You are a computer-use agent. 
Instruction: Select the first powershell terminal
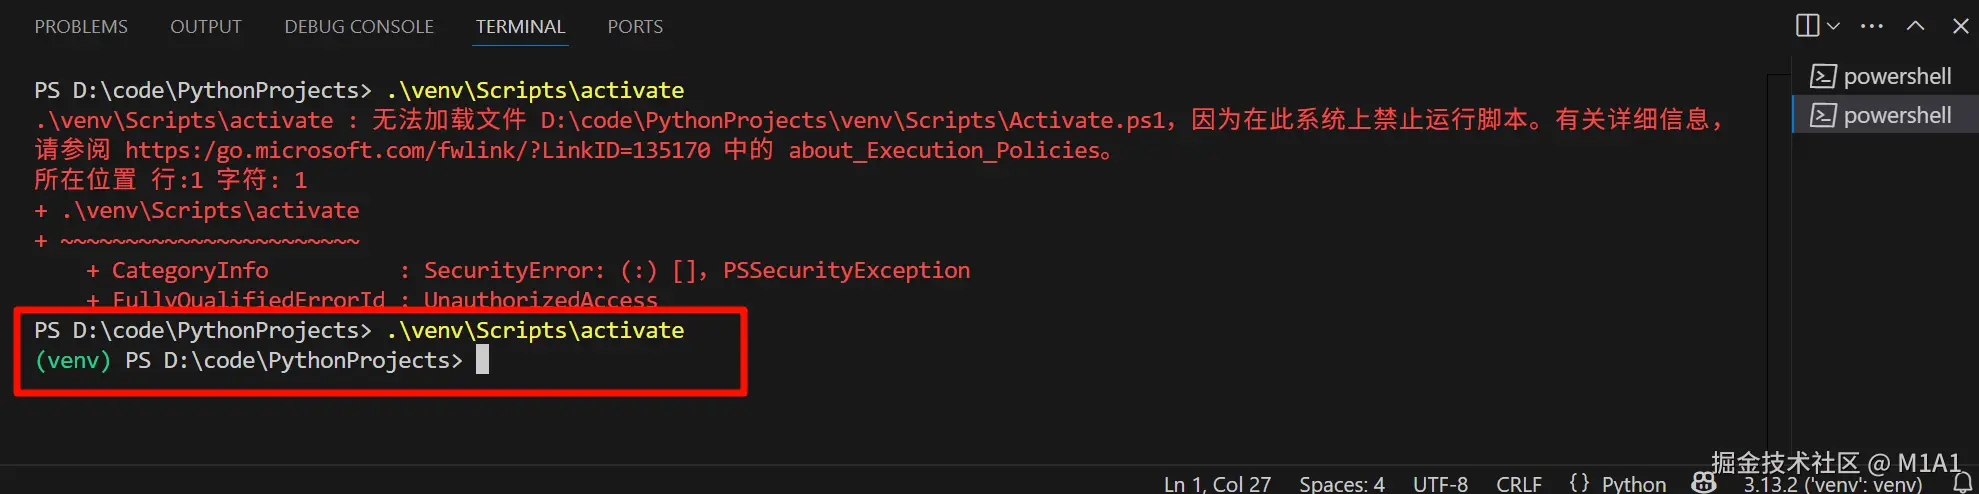click(x=1896, y=76)
